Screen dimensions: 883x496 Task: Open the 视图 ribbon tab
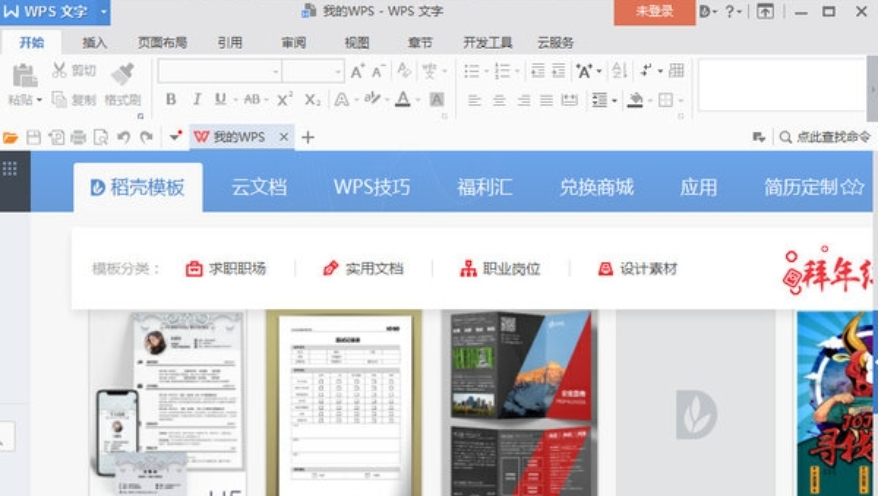[356, 43]
